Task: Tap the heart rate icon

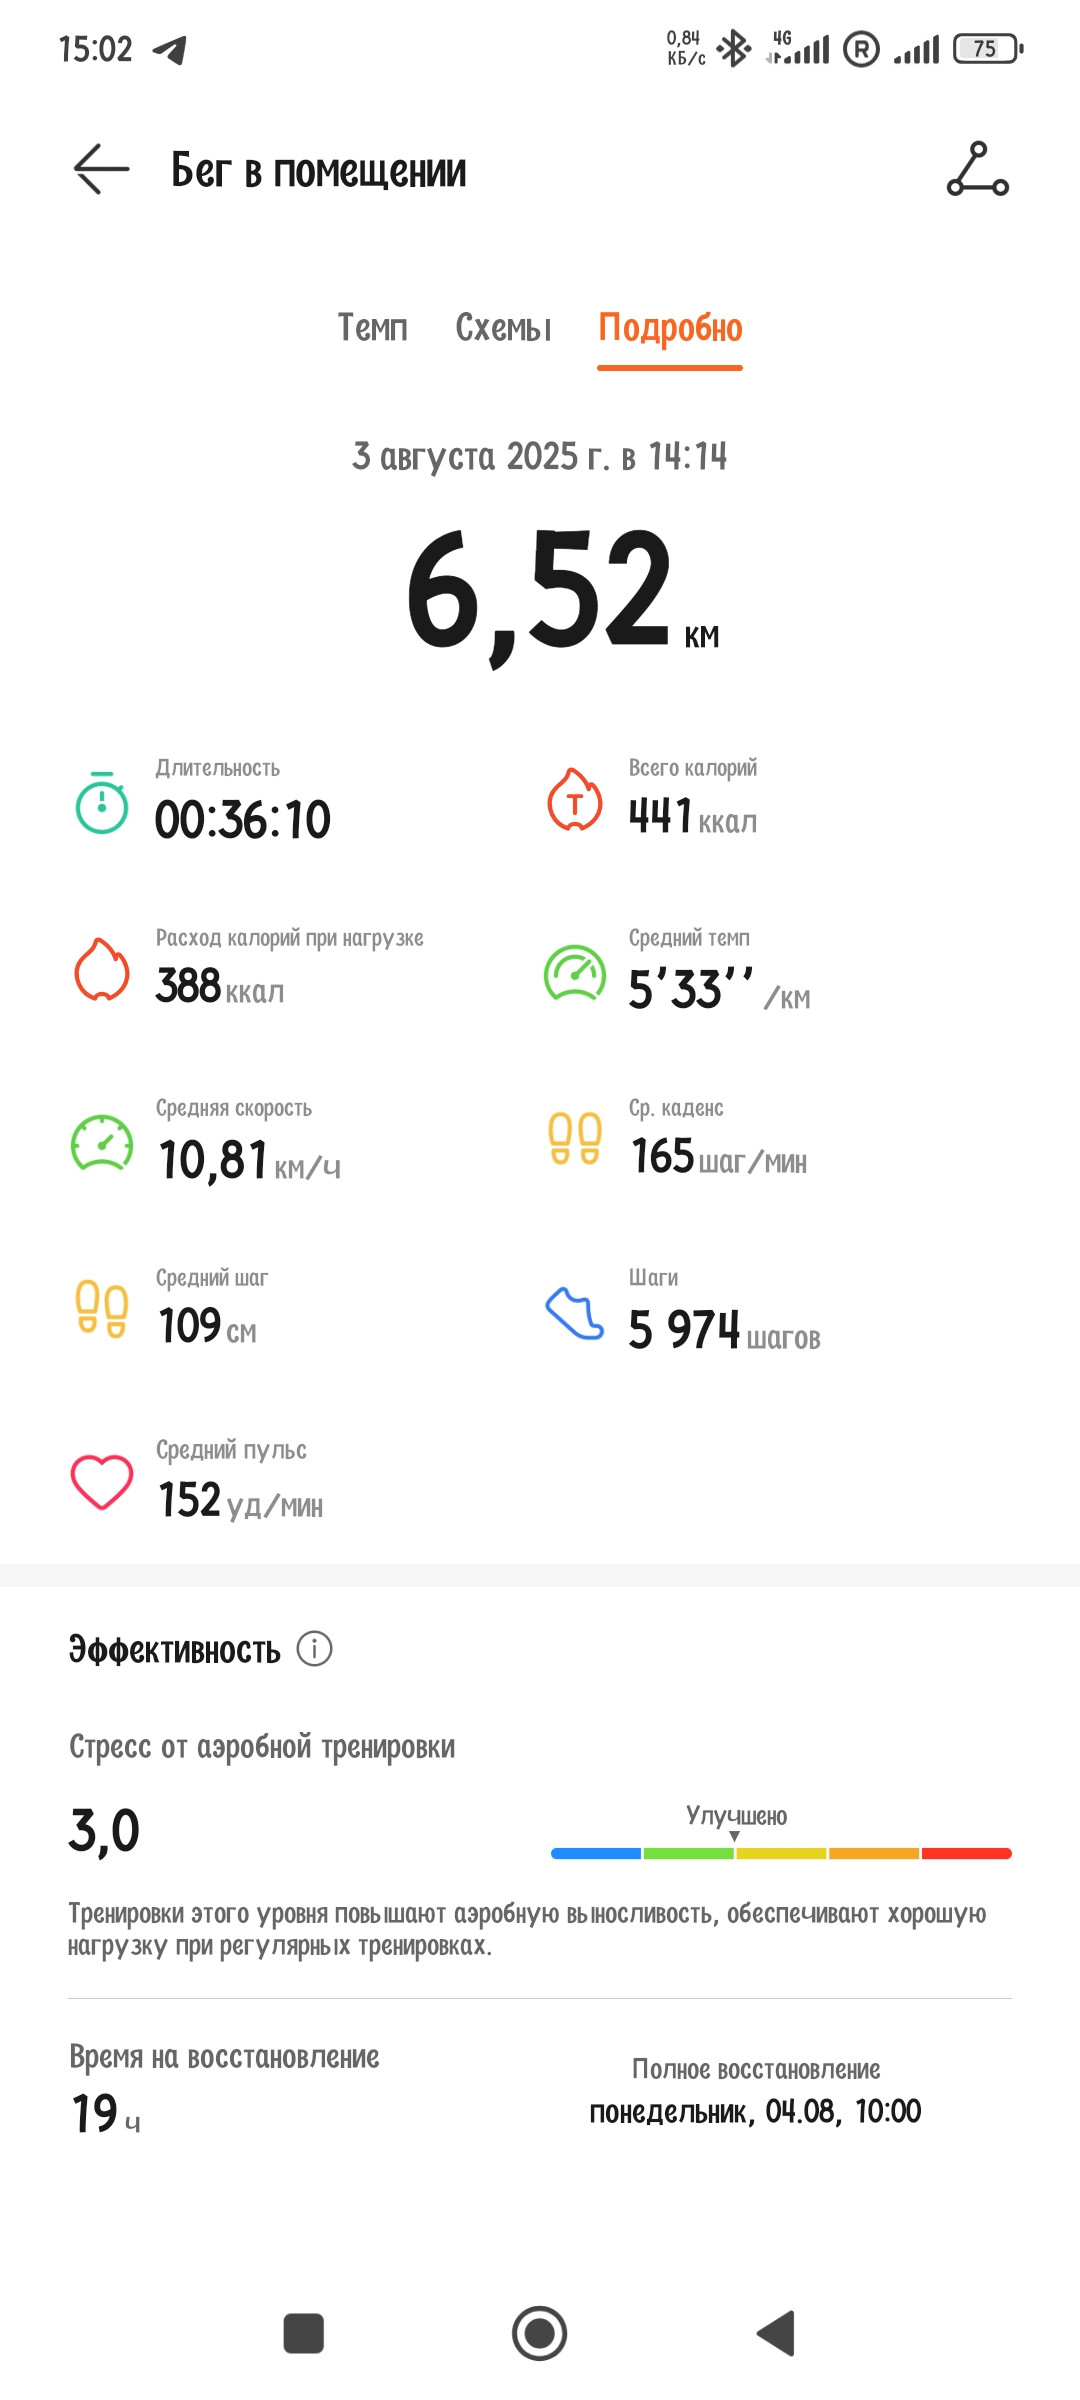Action: point(102,1482)
